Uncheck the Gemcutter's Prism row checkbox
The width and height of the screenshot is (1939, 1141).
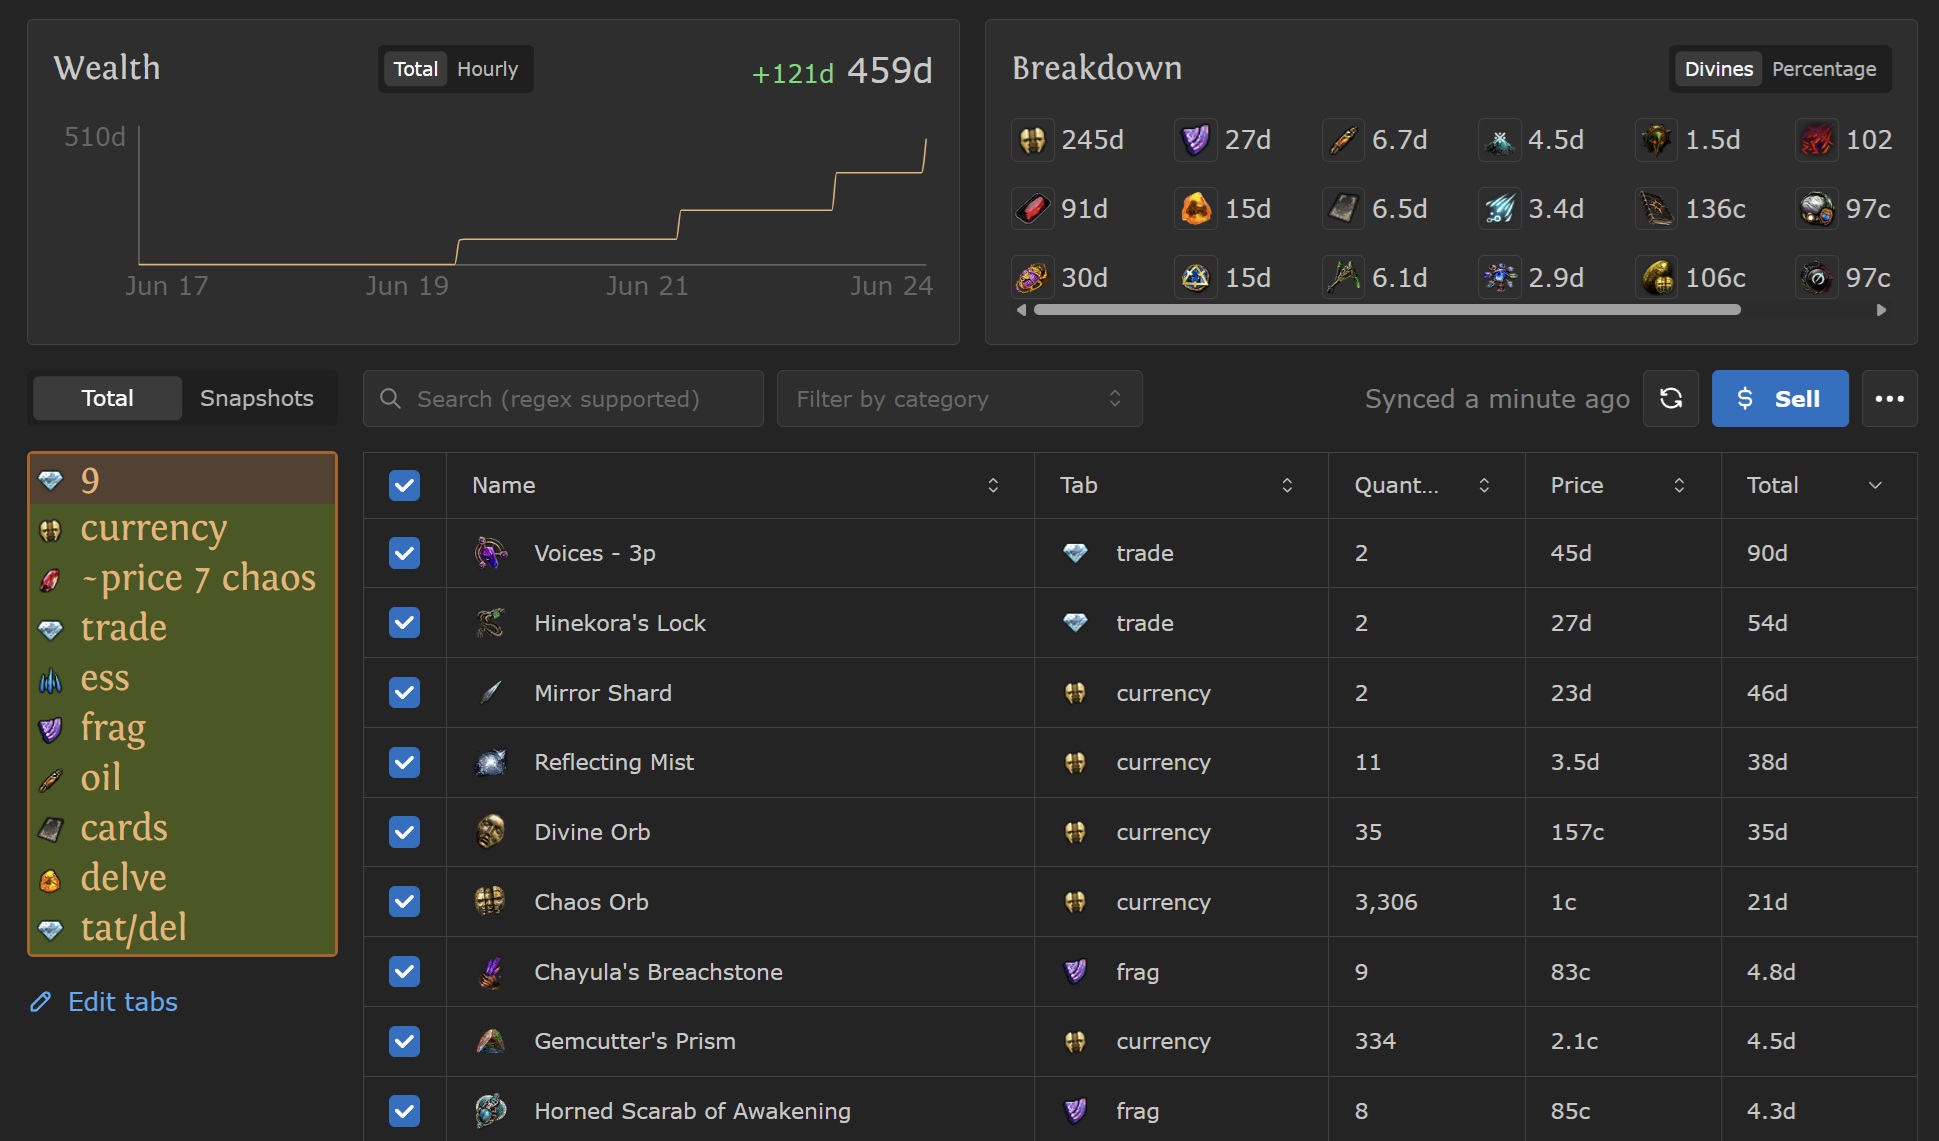(404, 1041)
